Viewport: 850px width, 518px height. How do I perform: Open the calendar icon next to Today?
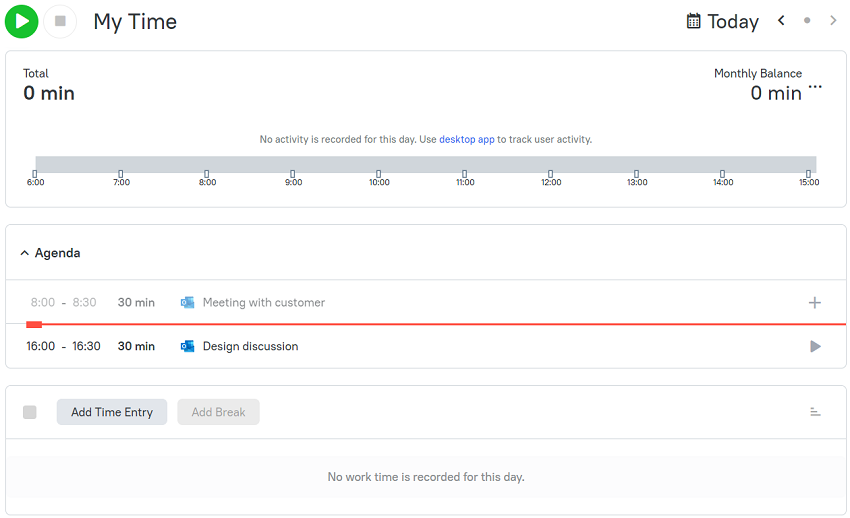[x=693, y=21]
